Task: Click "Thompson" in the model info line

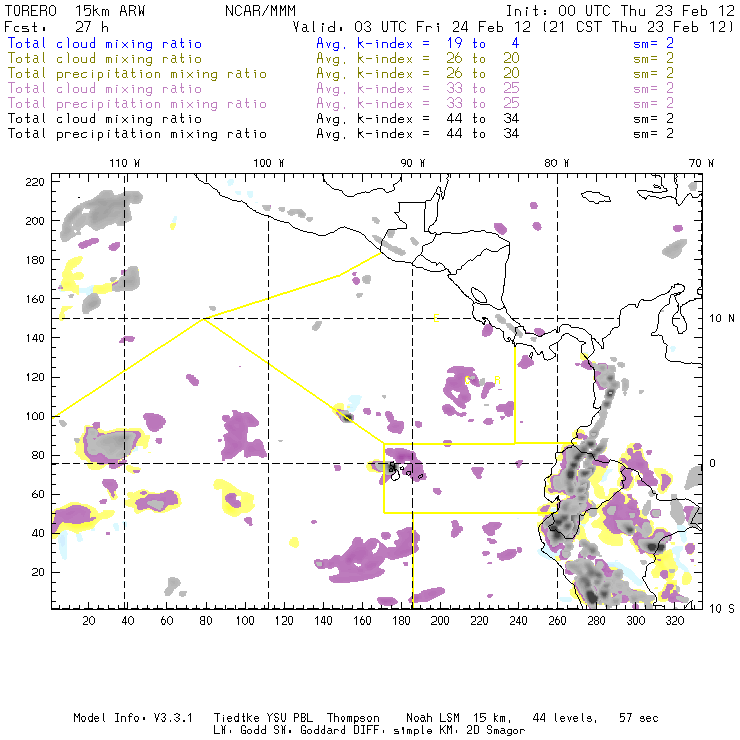Action: (353, 718)
